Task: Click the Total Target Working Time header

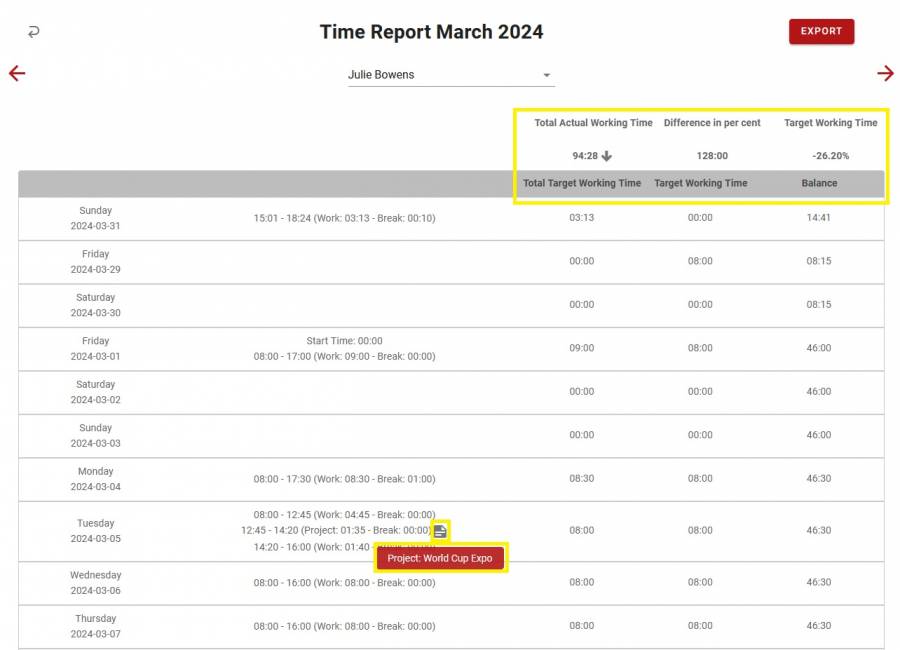Action: (582, 184)
